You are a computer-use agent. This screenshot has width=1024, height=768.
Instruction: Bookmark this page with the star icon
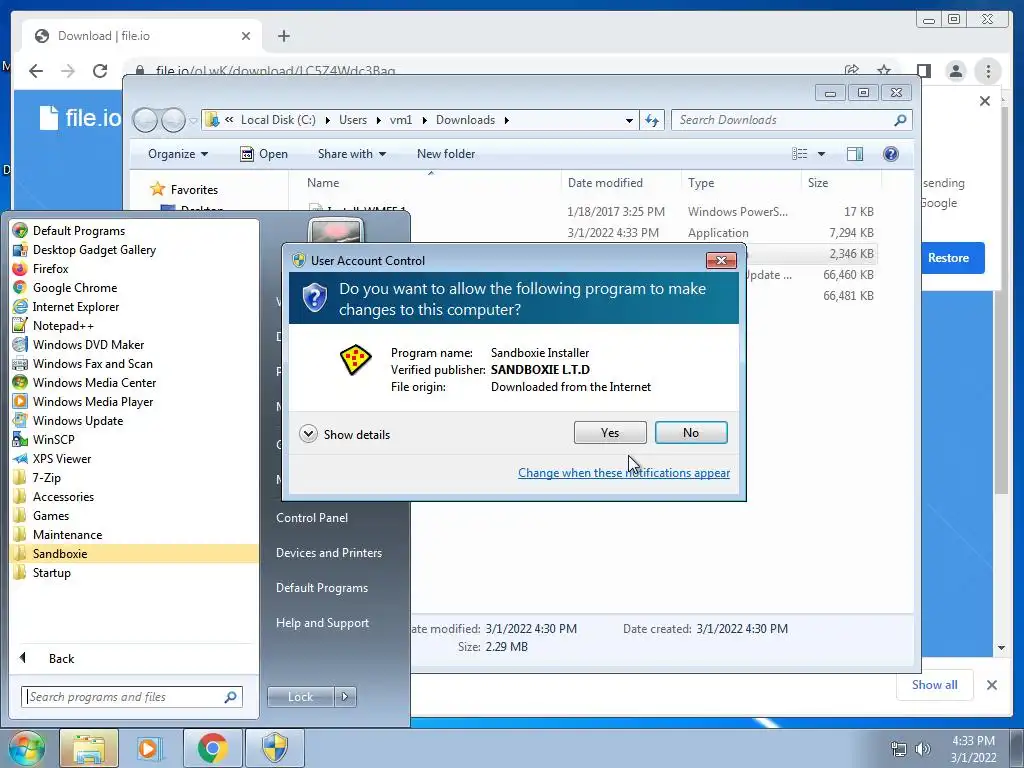pos(884,70)
